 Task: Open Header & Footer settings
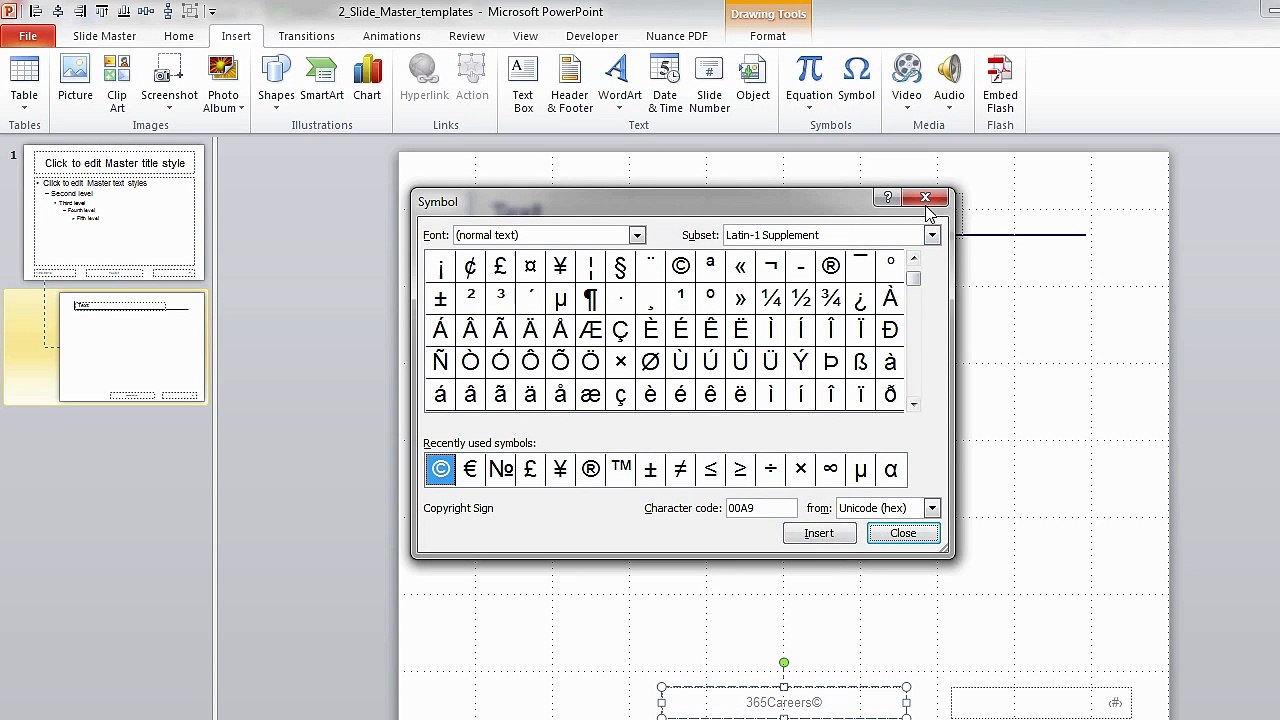[570, 83]
